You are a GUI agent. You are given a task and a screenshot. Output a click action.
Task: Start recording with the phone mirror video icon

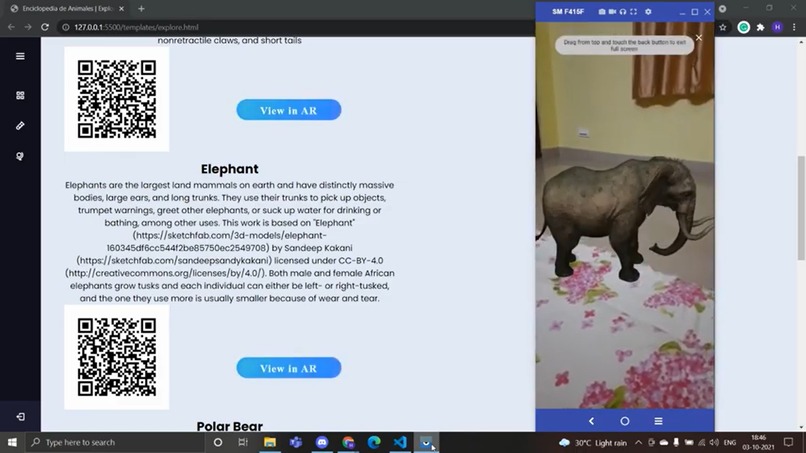(x=612, y=11)
